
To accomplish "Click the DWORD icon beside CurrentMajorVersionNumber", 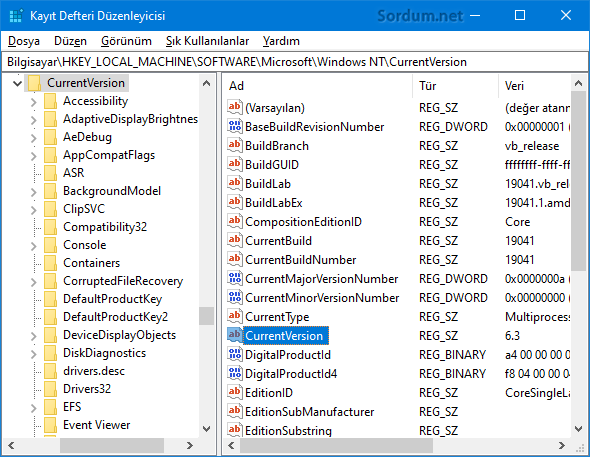I will (234, 278).
